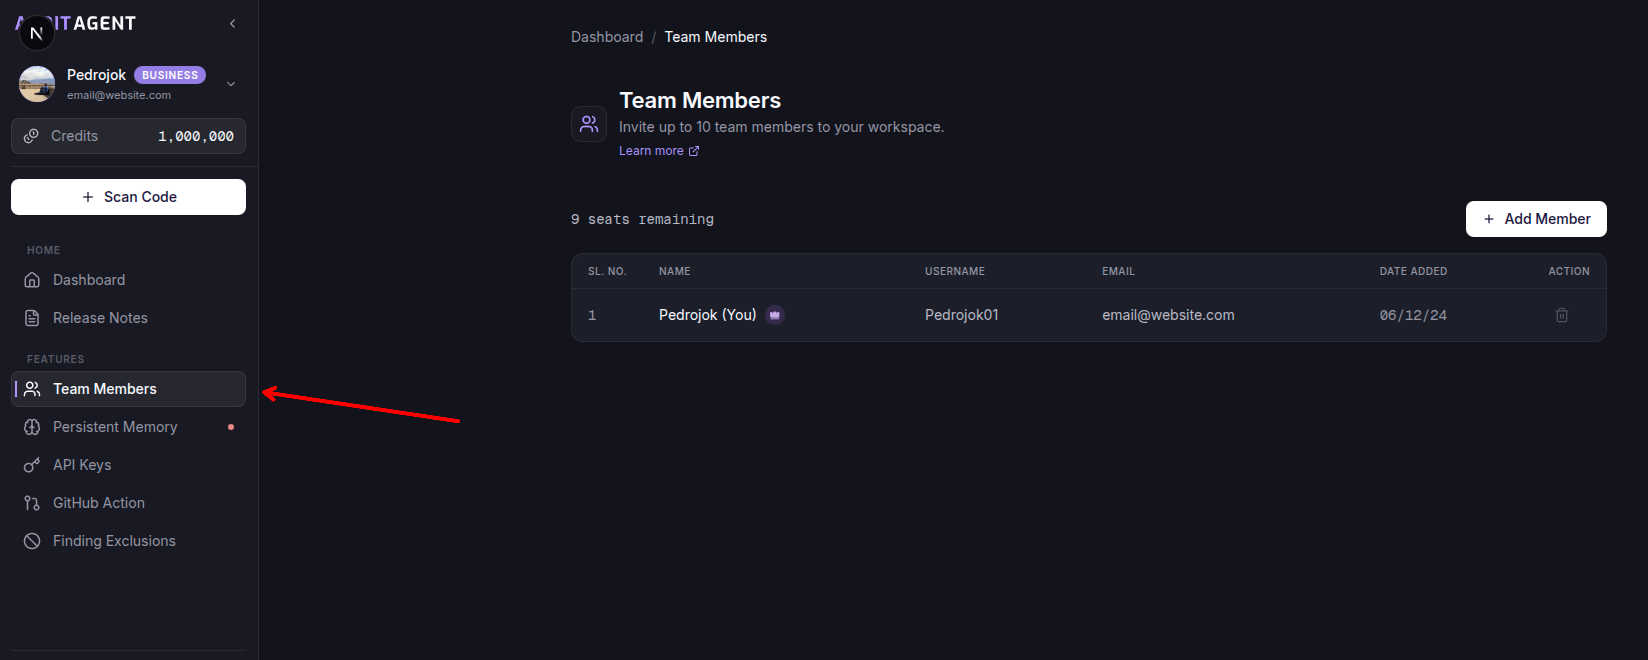Click the Team Members header people icon
Screen dimensions: 1648x660
[x=589, y=124]
